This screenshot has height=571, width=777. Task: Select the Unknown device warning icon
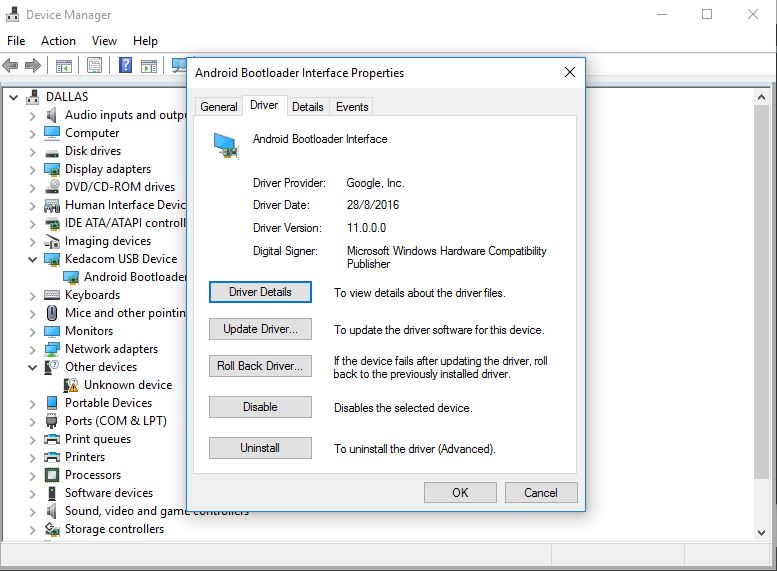pyautogui.click(x=72, y=385)
